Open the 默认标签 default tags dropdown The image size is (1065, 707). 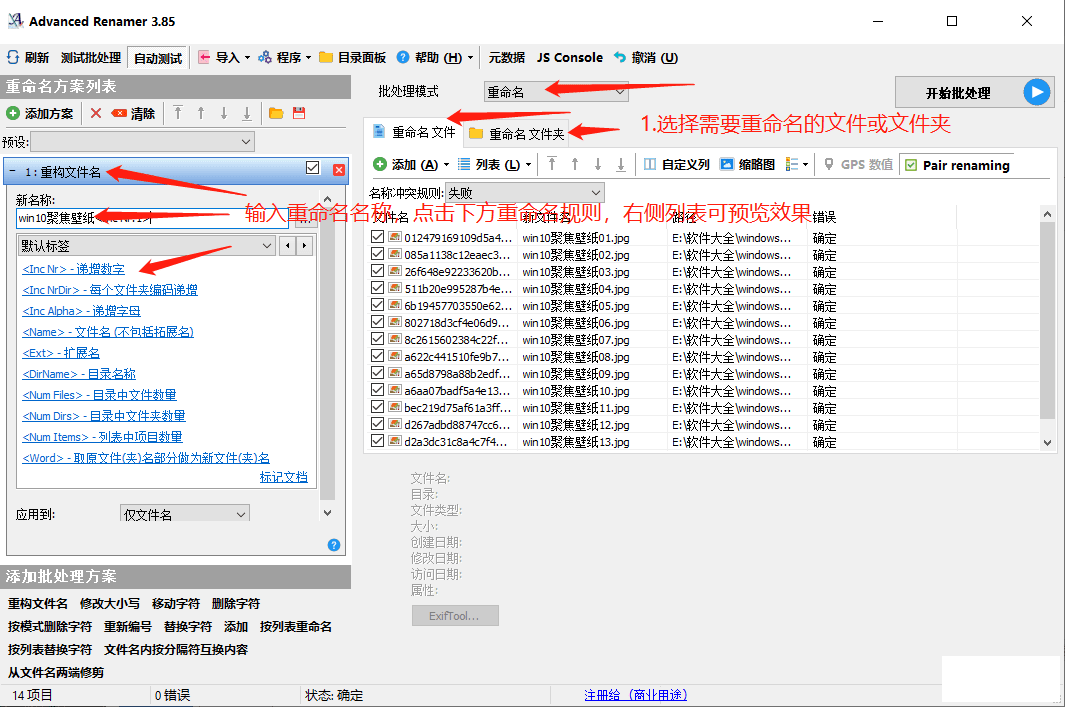tap(147, 246)
